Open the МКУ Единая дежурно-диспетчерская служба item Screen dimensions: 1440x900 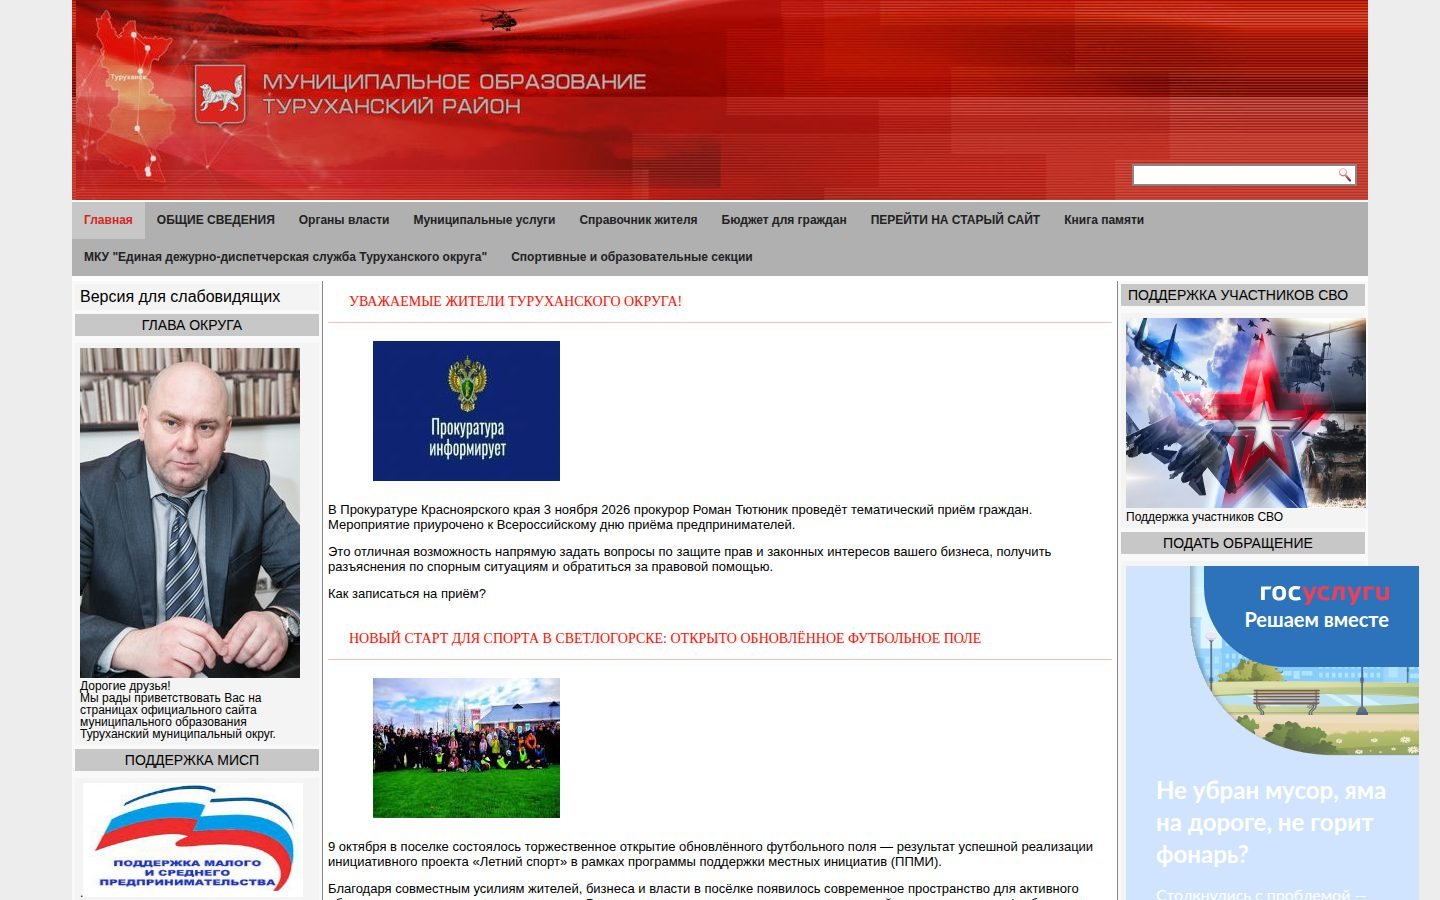coord(285,257)
